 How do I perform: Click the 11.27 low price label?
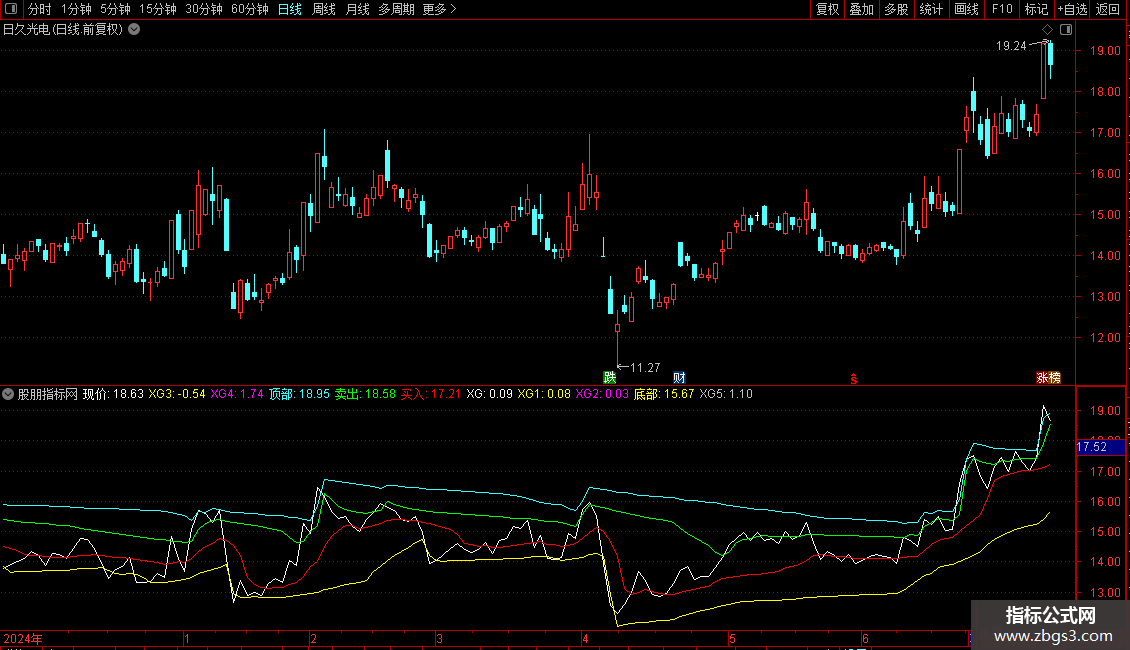point(645,368)
